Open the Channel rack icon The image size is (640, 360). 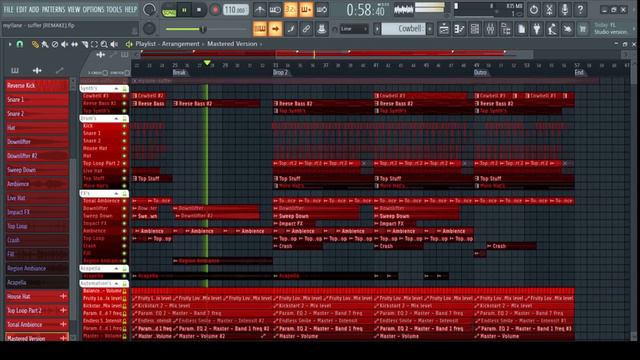(475, 29)
